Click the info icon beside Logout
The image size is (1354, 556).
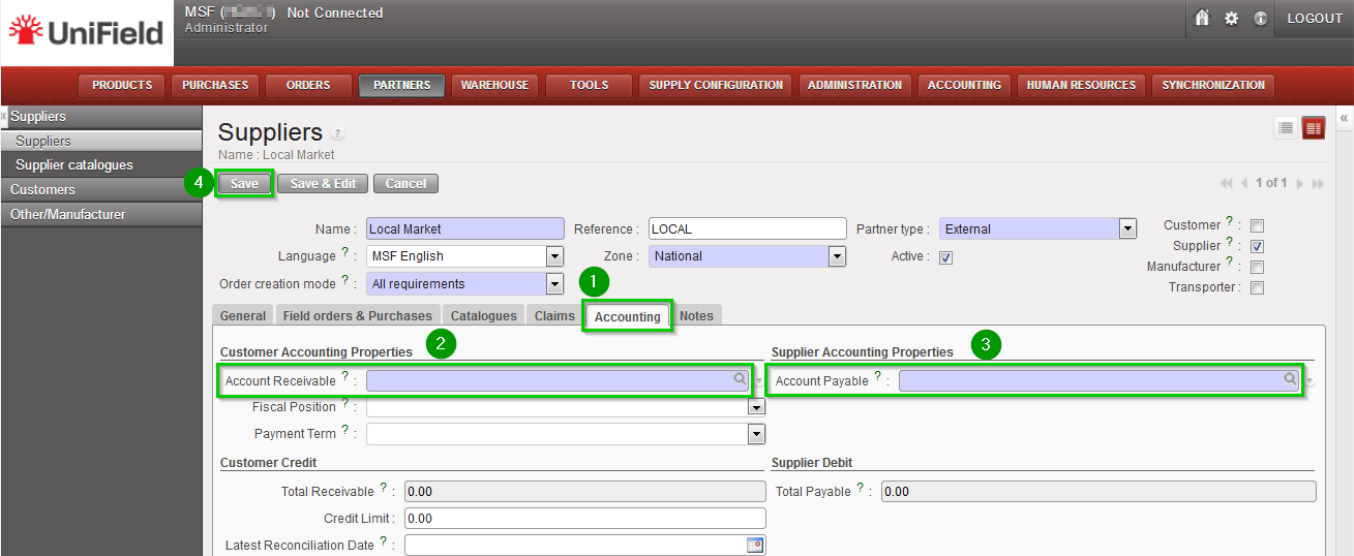pyautogui.click(x=1260, y=18)
